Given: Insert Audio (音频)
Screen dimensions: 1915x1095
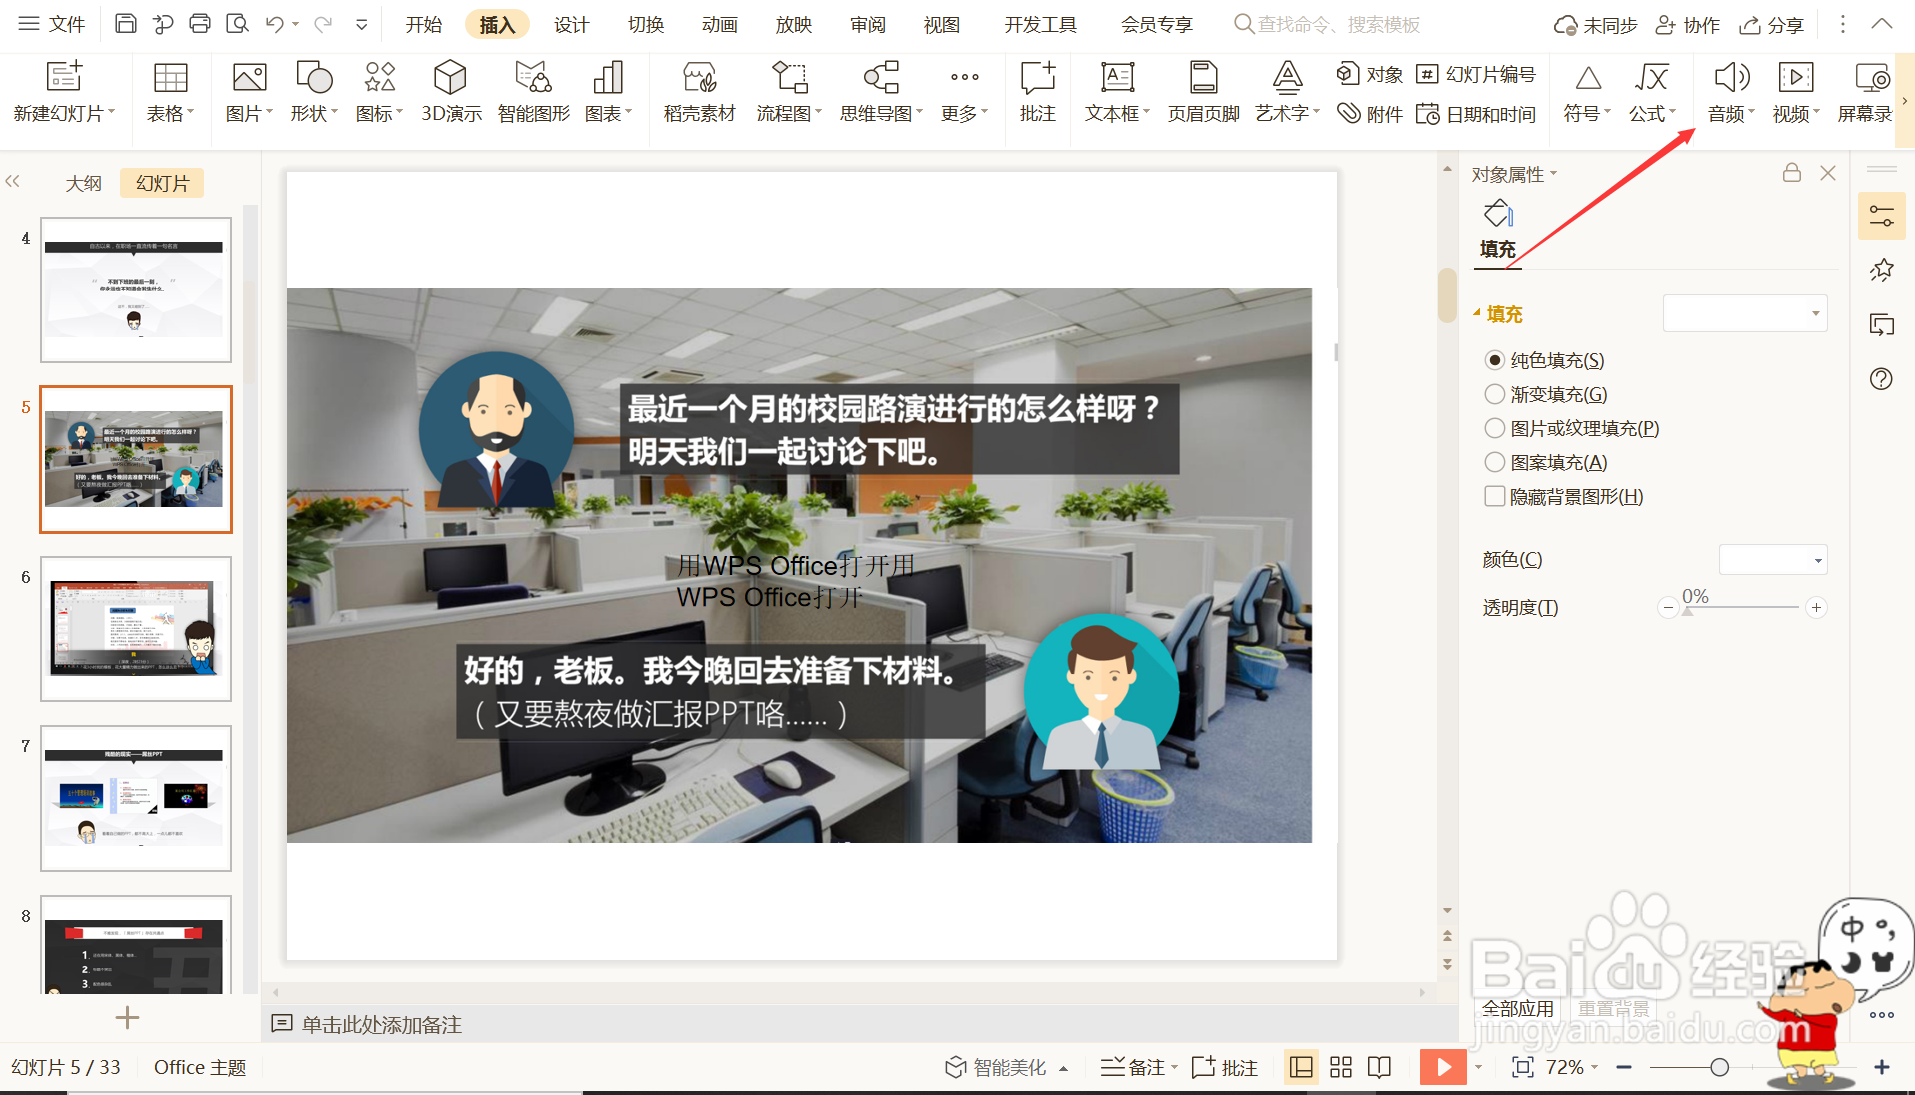Looking at the screenshot, I should (x=1731, y=92).
